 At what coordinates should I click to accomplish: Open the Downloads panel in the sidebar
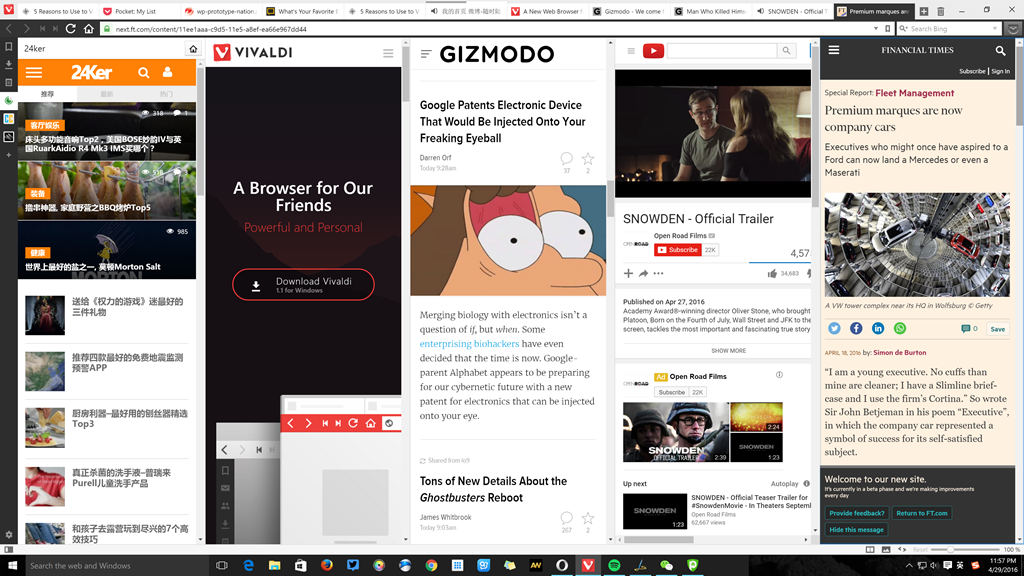pyautogui.click(x=9, y=64)
